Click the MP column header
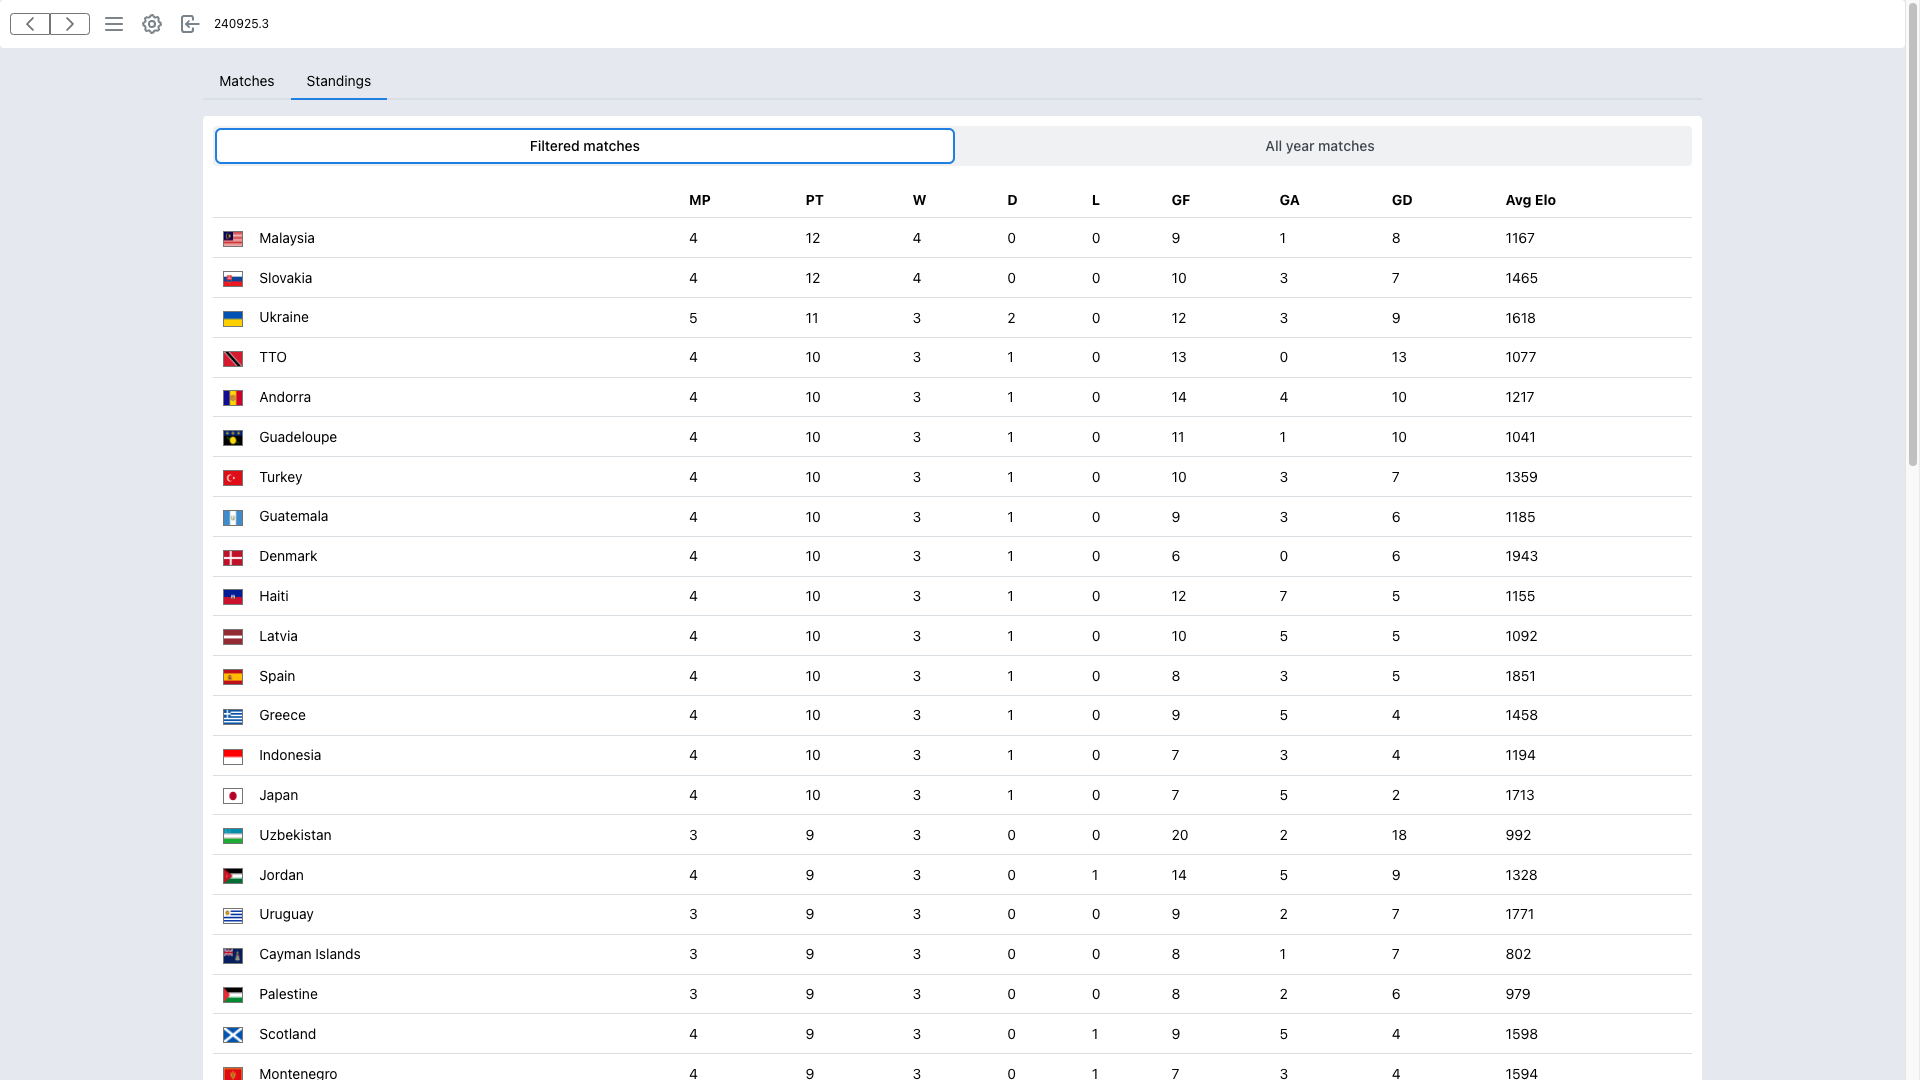This screenshot has height=1080, width=1920. click(700, 200)
